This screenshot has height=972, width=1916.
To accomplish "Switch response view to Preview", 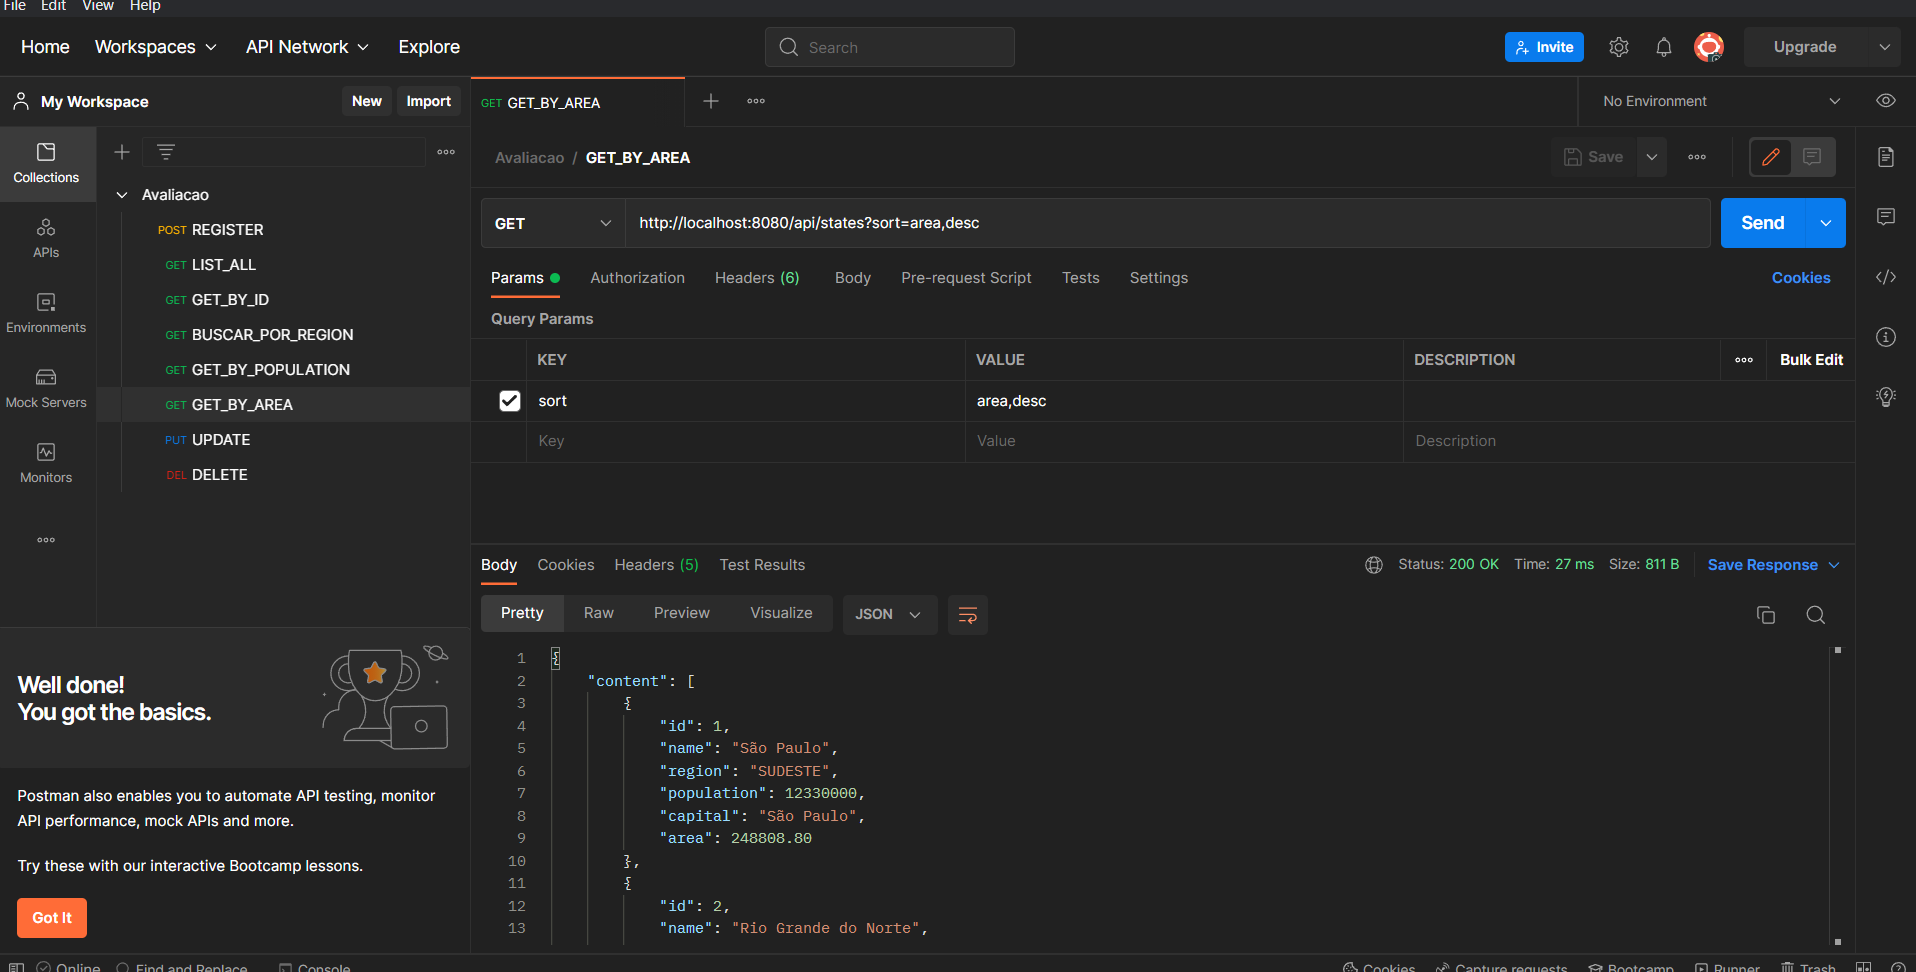I will 682,613.
